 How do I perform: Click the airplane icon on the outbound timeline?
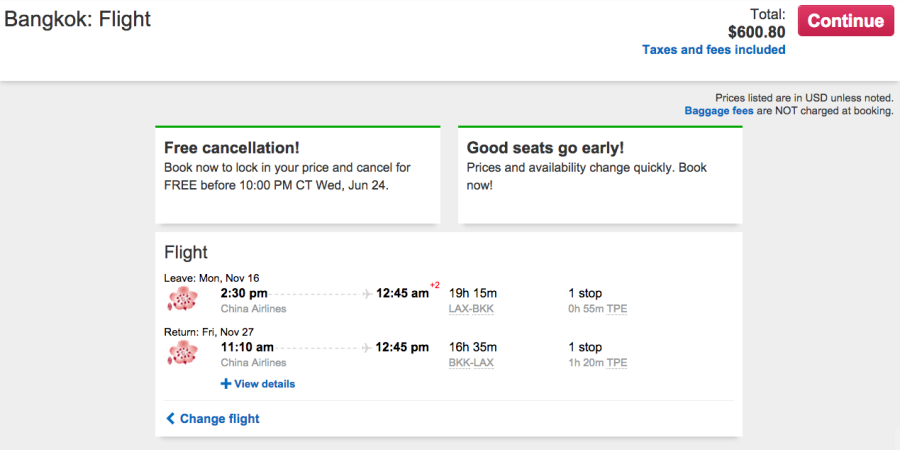pos(367,294)
